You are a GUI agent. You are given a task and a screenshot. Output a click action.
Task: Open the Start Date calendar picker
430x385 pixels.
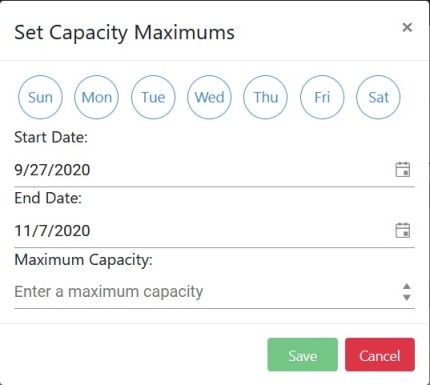(403, 169)
